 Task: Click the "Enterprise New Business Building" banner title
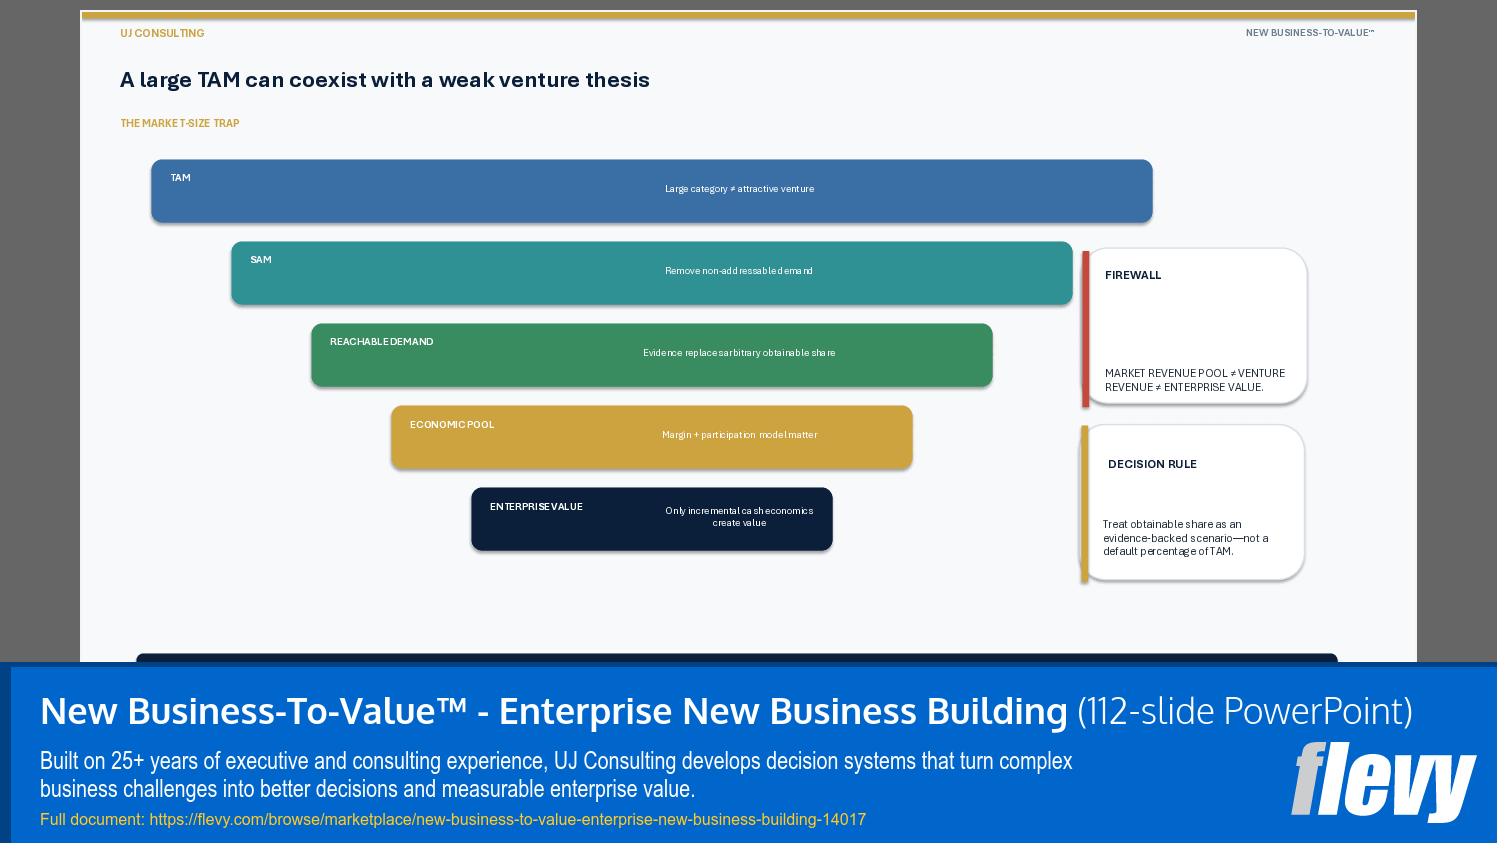[x=783, y=711]
